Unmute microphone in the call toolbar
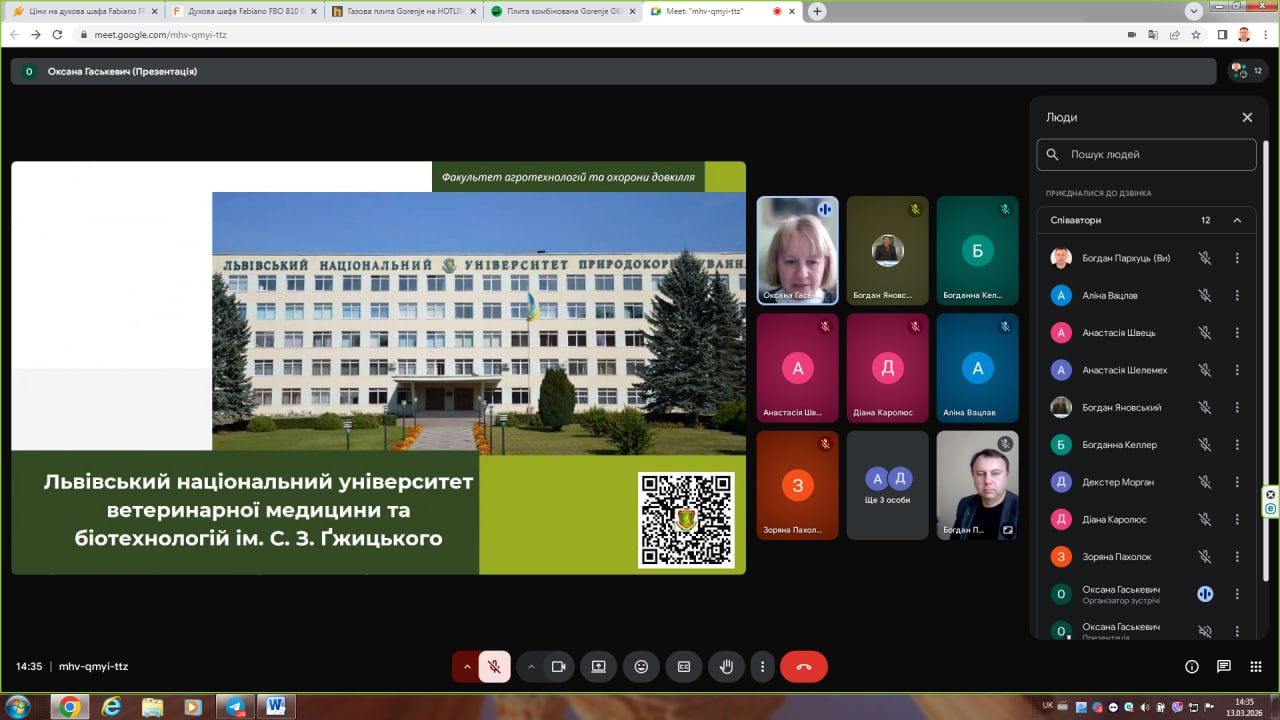 (x=494, y=667)
